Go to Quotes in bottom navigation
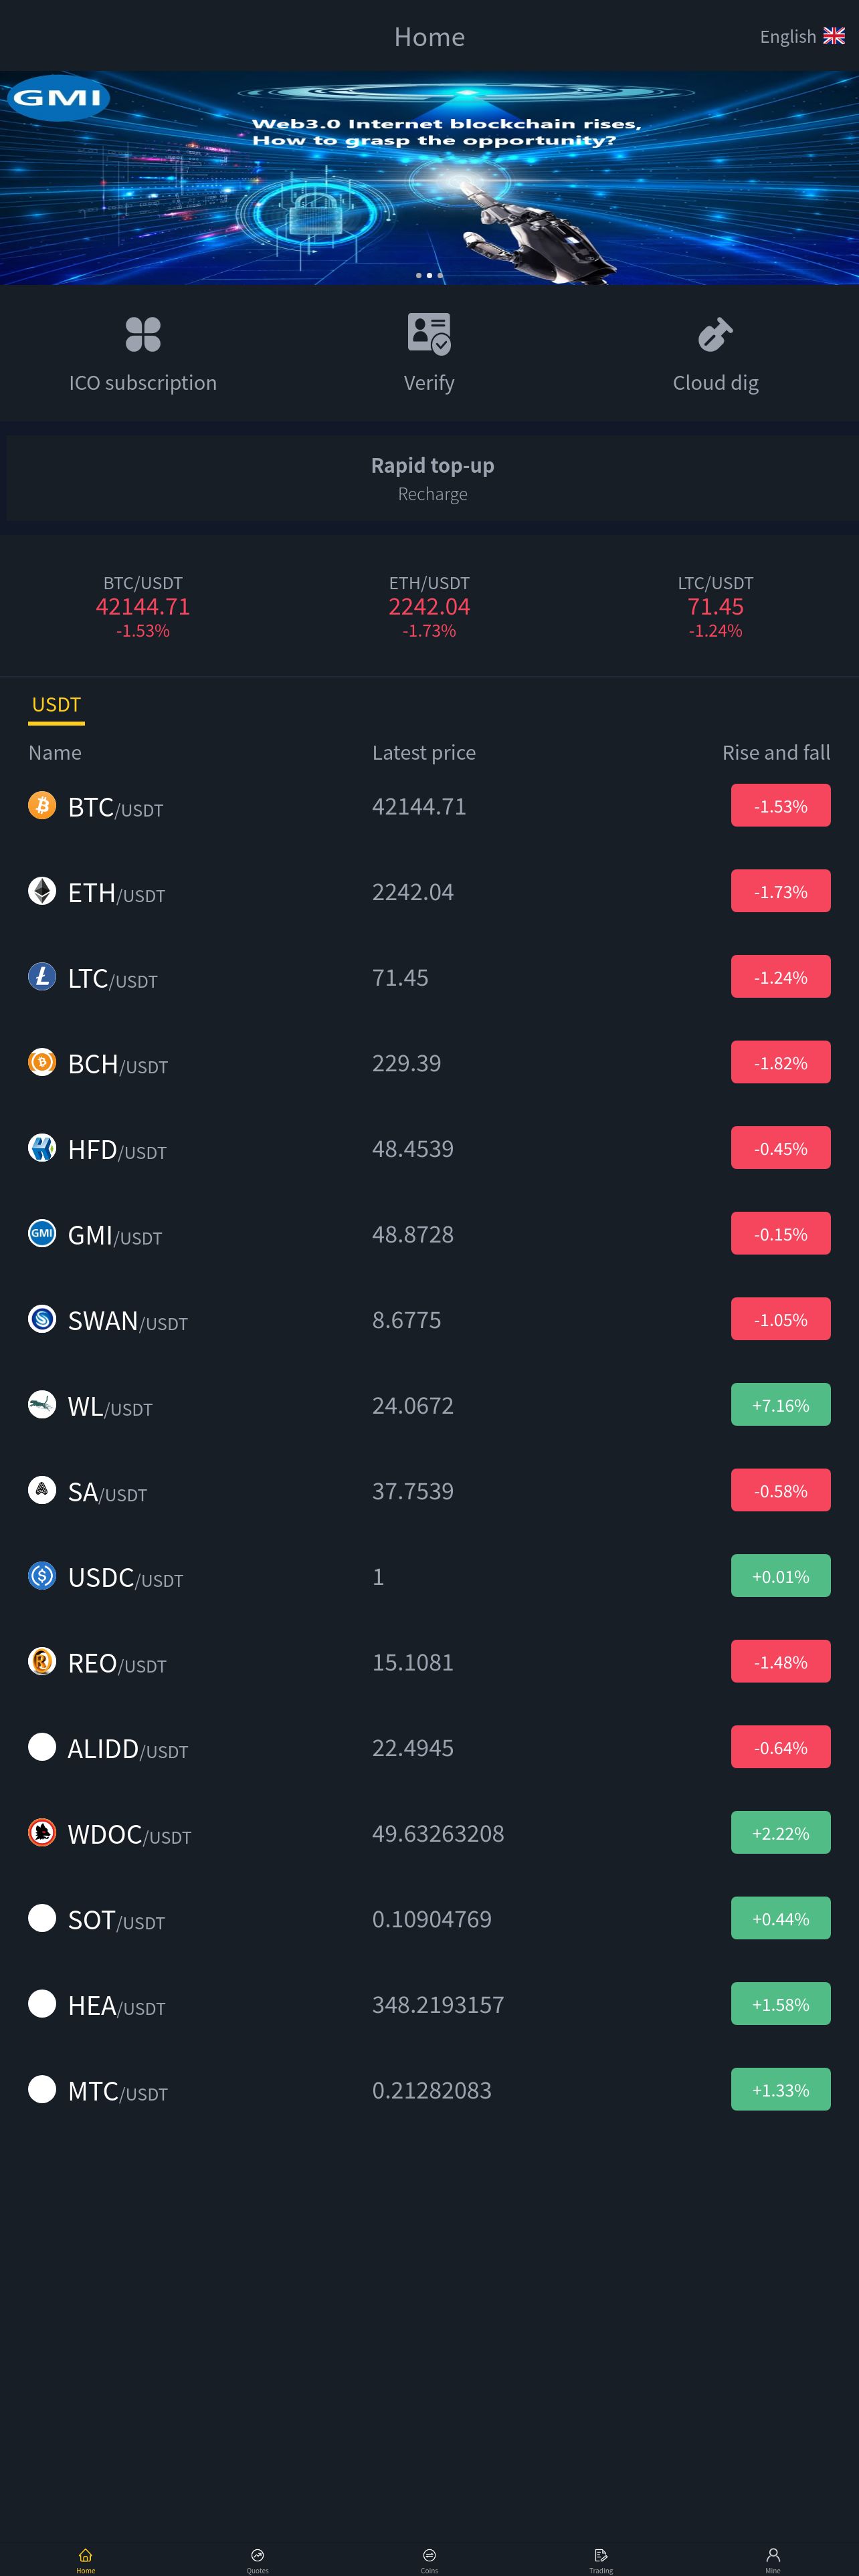859x2576 pixels. pyautogui.click(x=257, y=2560)
